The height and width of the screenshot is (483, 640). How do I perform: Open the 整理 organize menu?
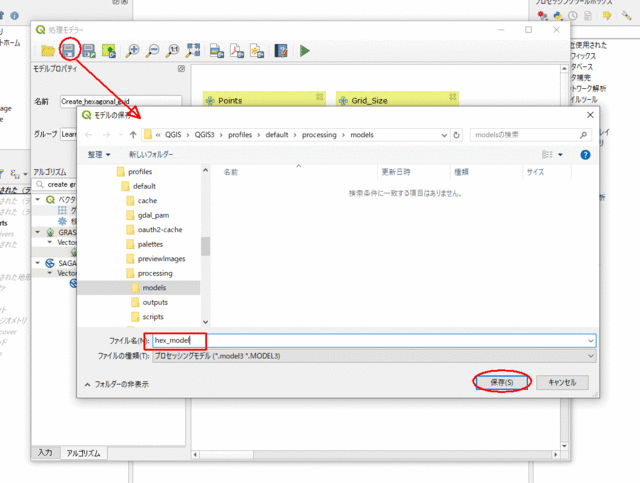pyautogui.click(x=99, y=154)
